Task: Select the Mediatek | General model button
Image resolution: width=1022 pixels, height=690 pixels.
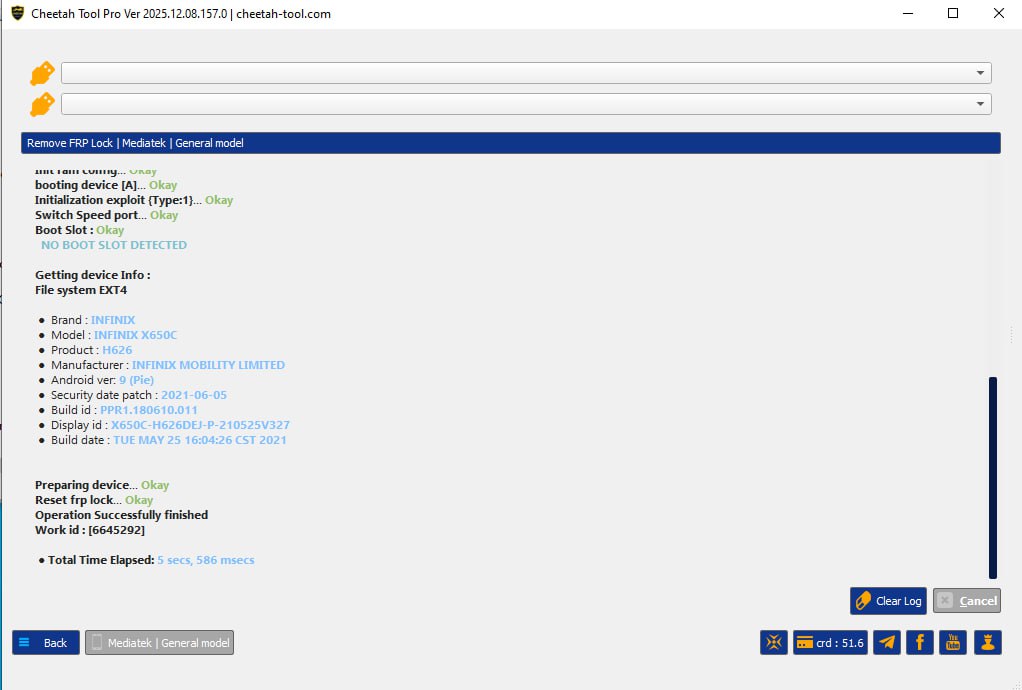Action: [159, 642]
